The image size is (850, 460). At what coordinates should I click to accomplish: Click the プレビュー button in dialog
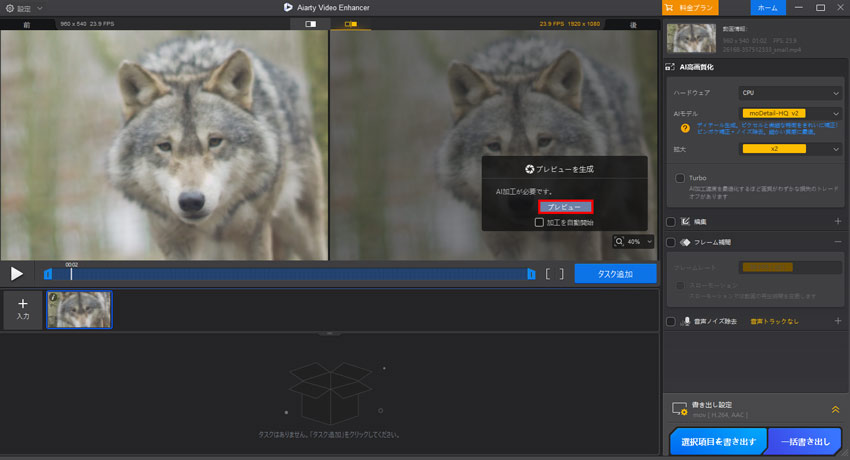pos(565,207)
